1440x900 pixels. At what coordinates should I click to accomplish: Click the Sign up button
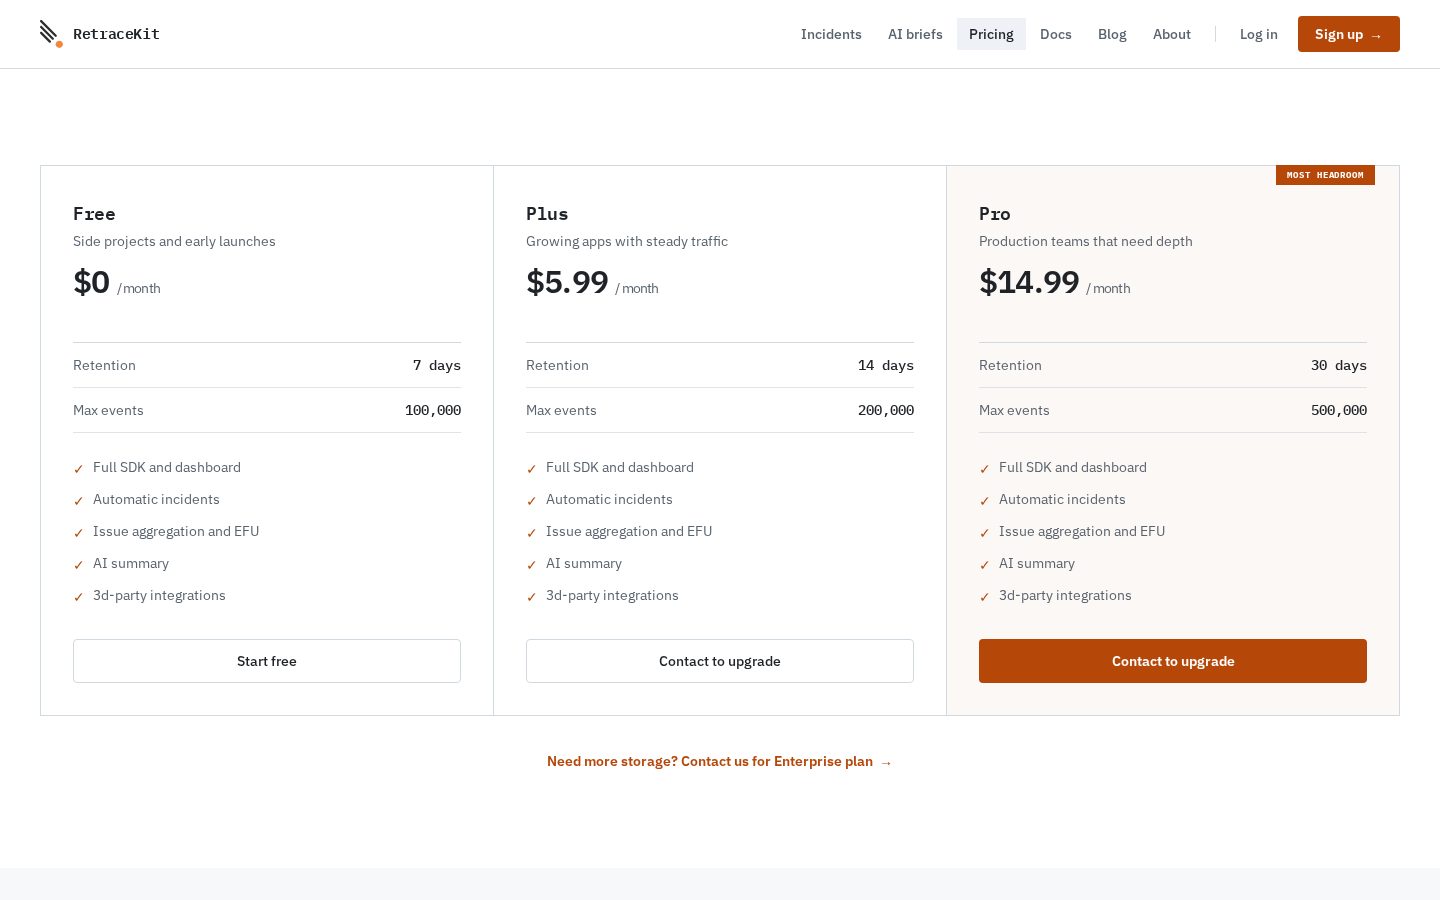pos(1349,34)
